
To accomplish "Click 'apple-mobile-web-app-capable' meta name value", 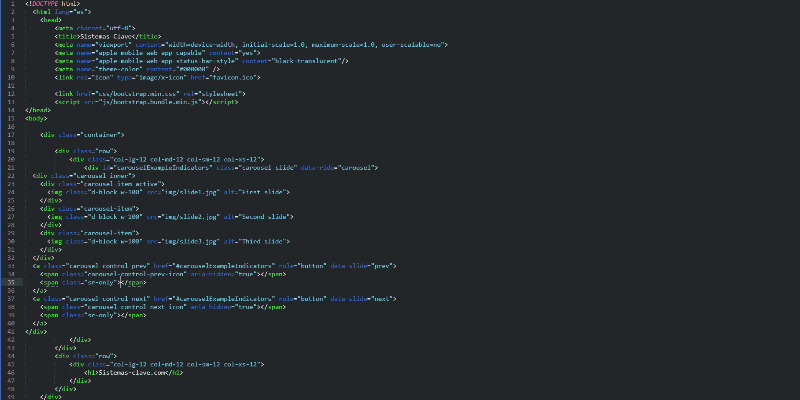I will pos(150,53).
